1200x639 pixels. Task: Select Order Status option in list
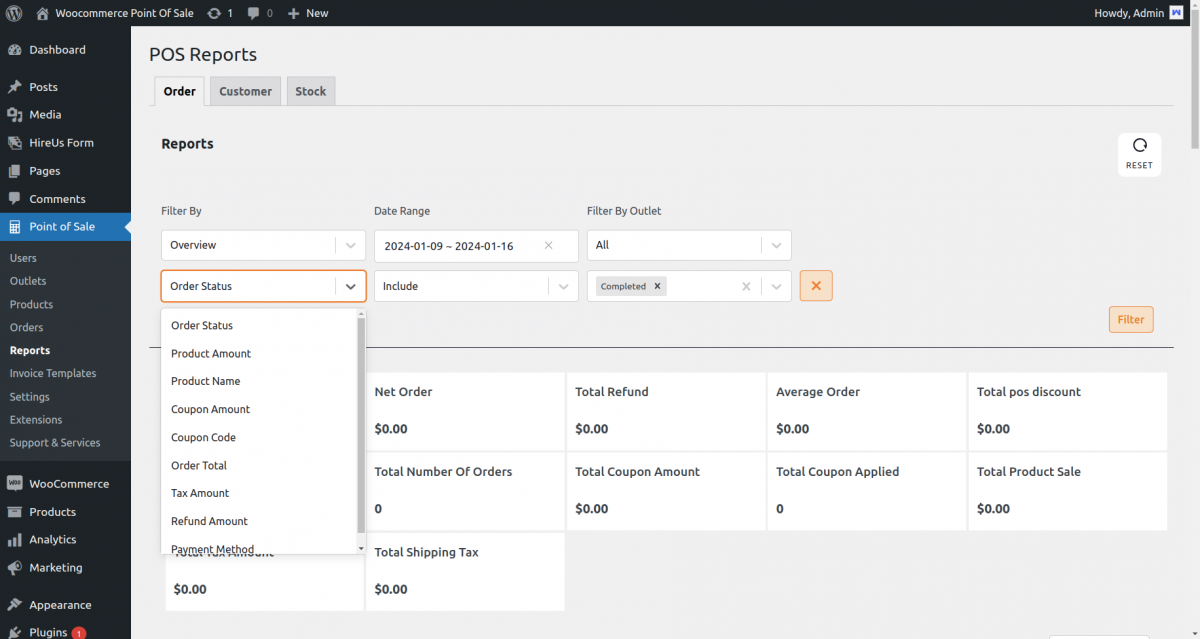point(259,326)
